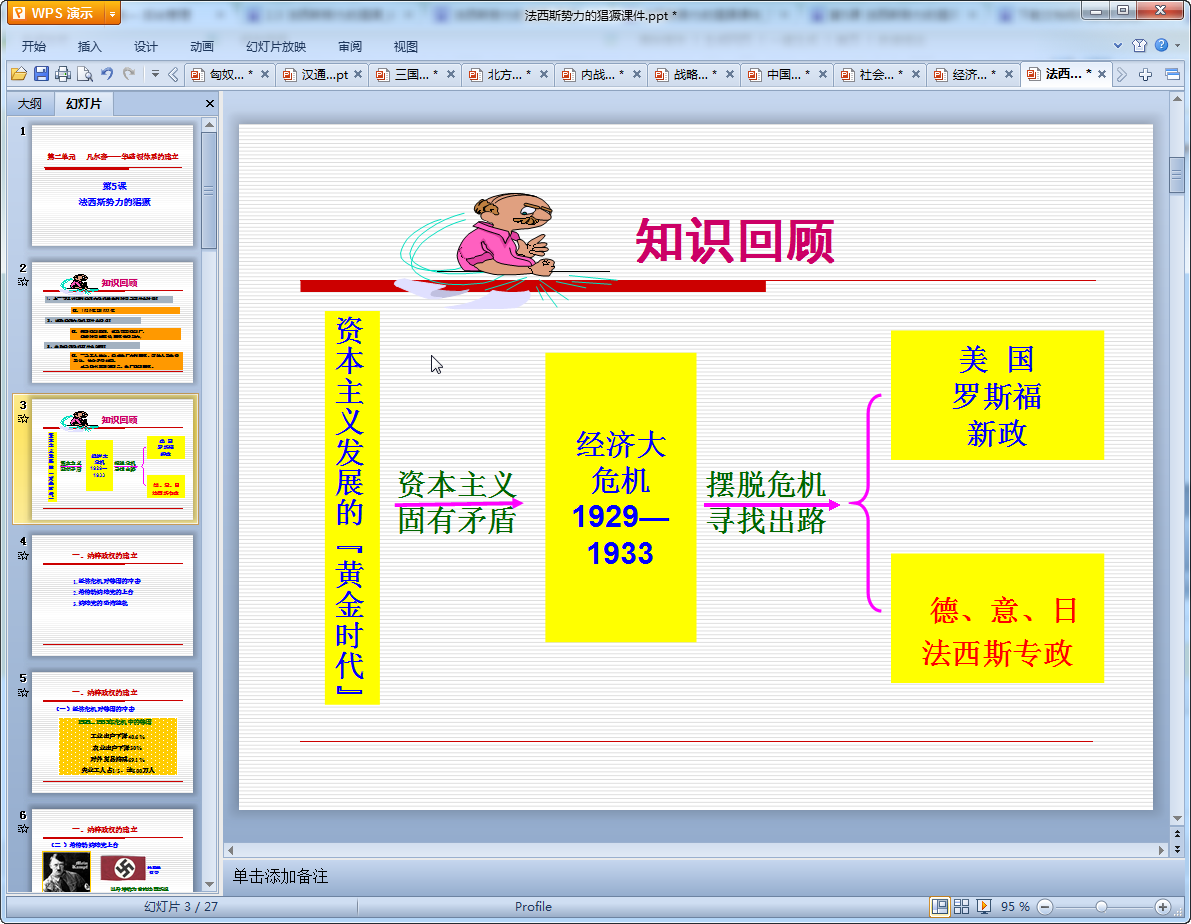The image size is (1191, 924).
Task: Open the 视图 menu tab
Action: 406,46
